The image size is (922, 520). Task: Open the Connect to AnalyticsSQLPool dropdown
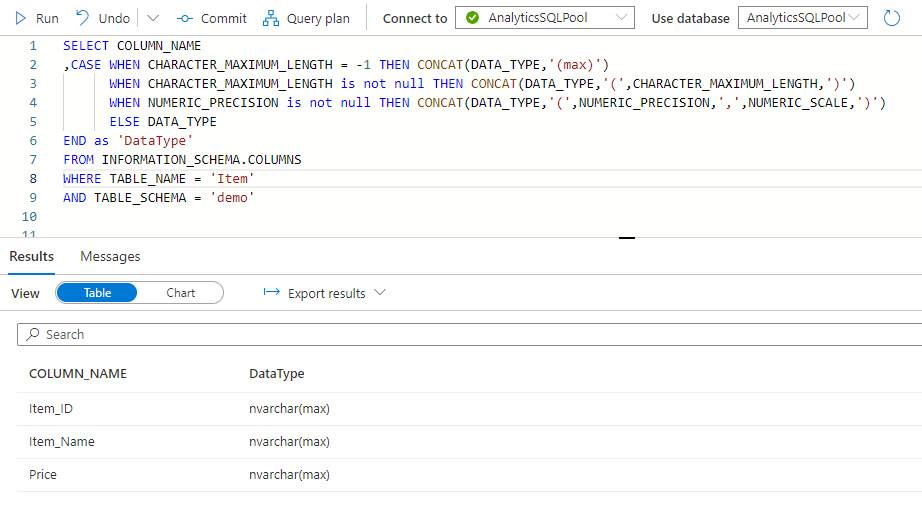(545, 18)
